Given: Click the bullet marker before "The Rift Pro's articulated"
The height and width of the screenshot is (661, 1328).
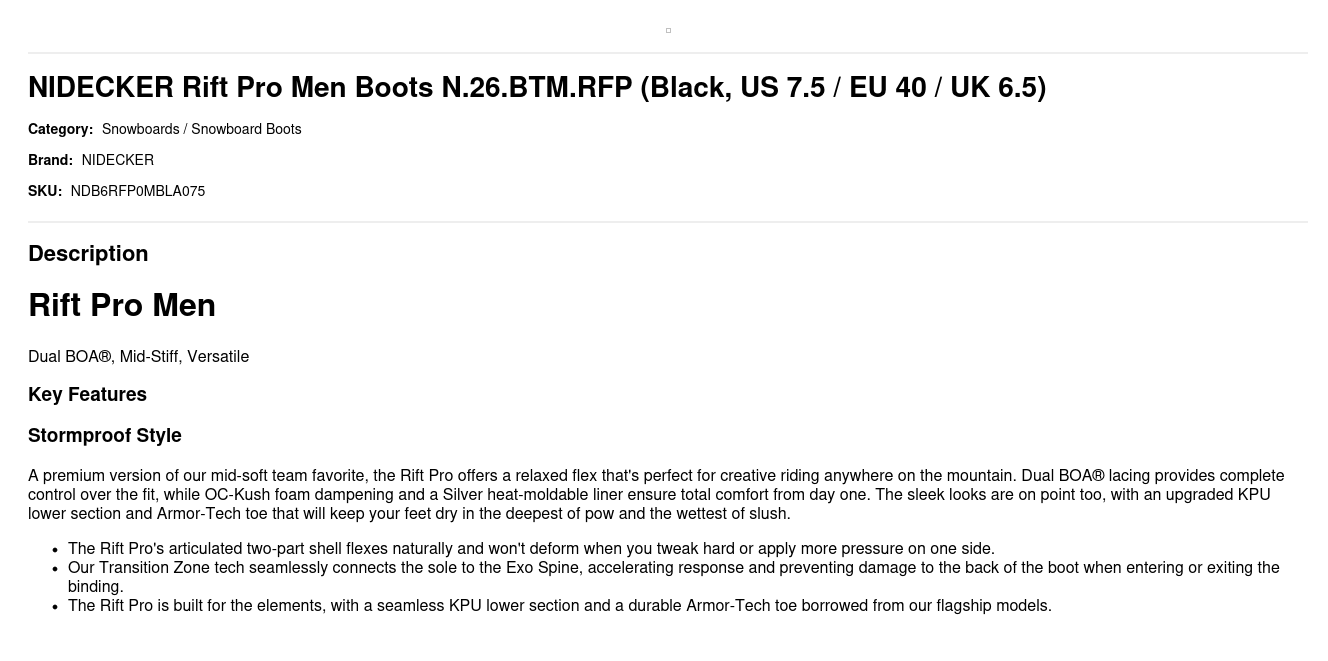Looking at the screenshot, I should (x=55, y=549).
